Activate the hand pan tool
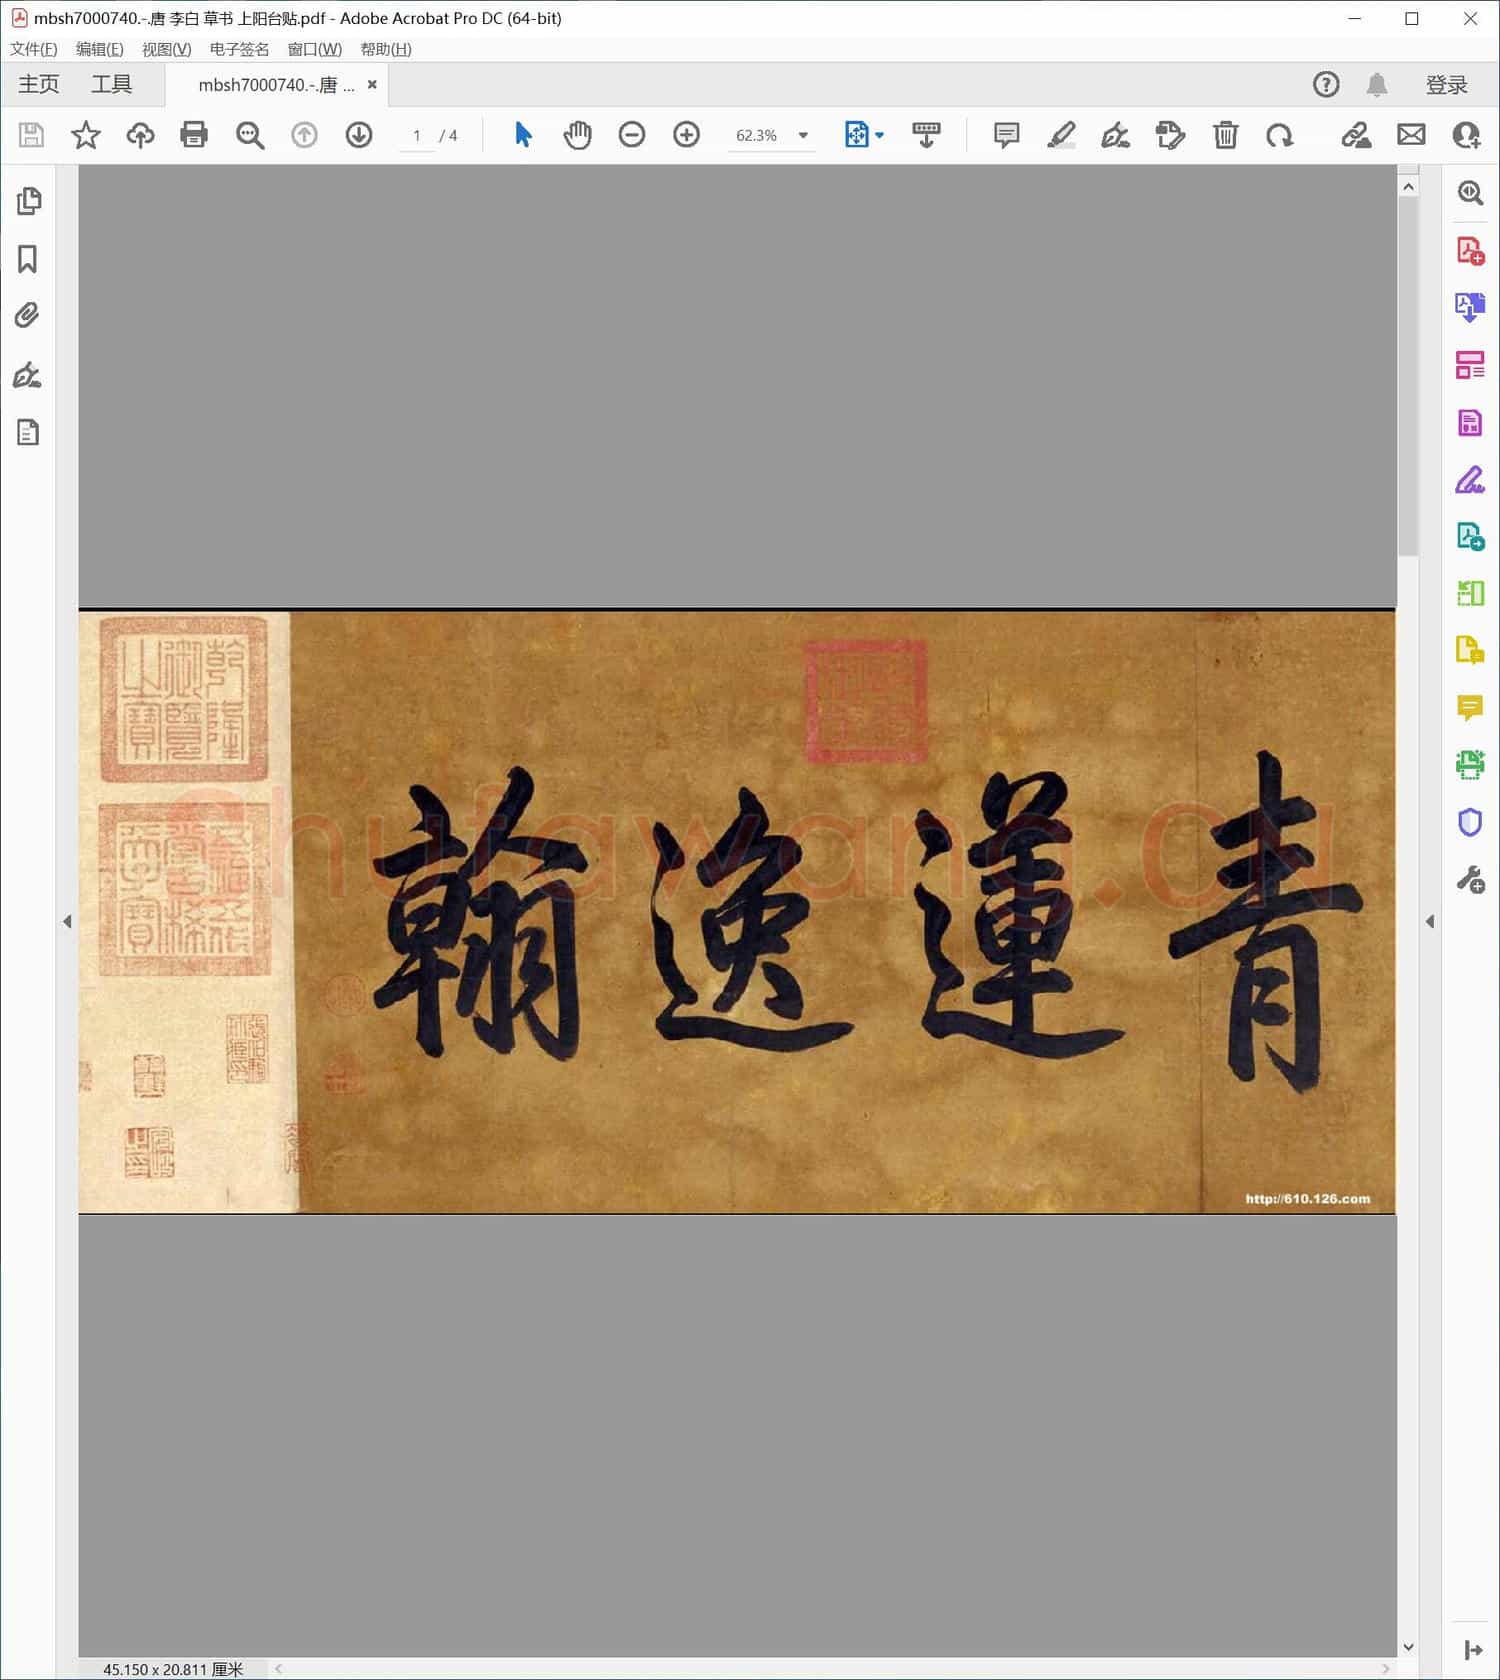This screenshot has height=1680, width=1500. tap(577, 135)
